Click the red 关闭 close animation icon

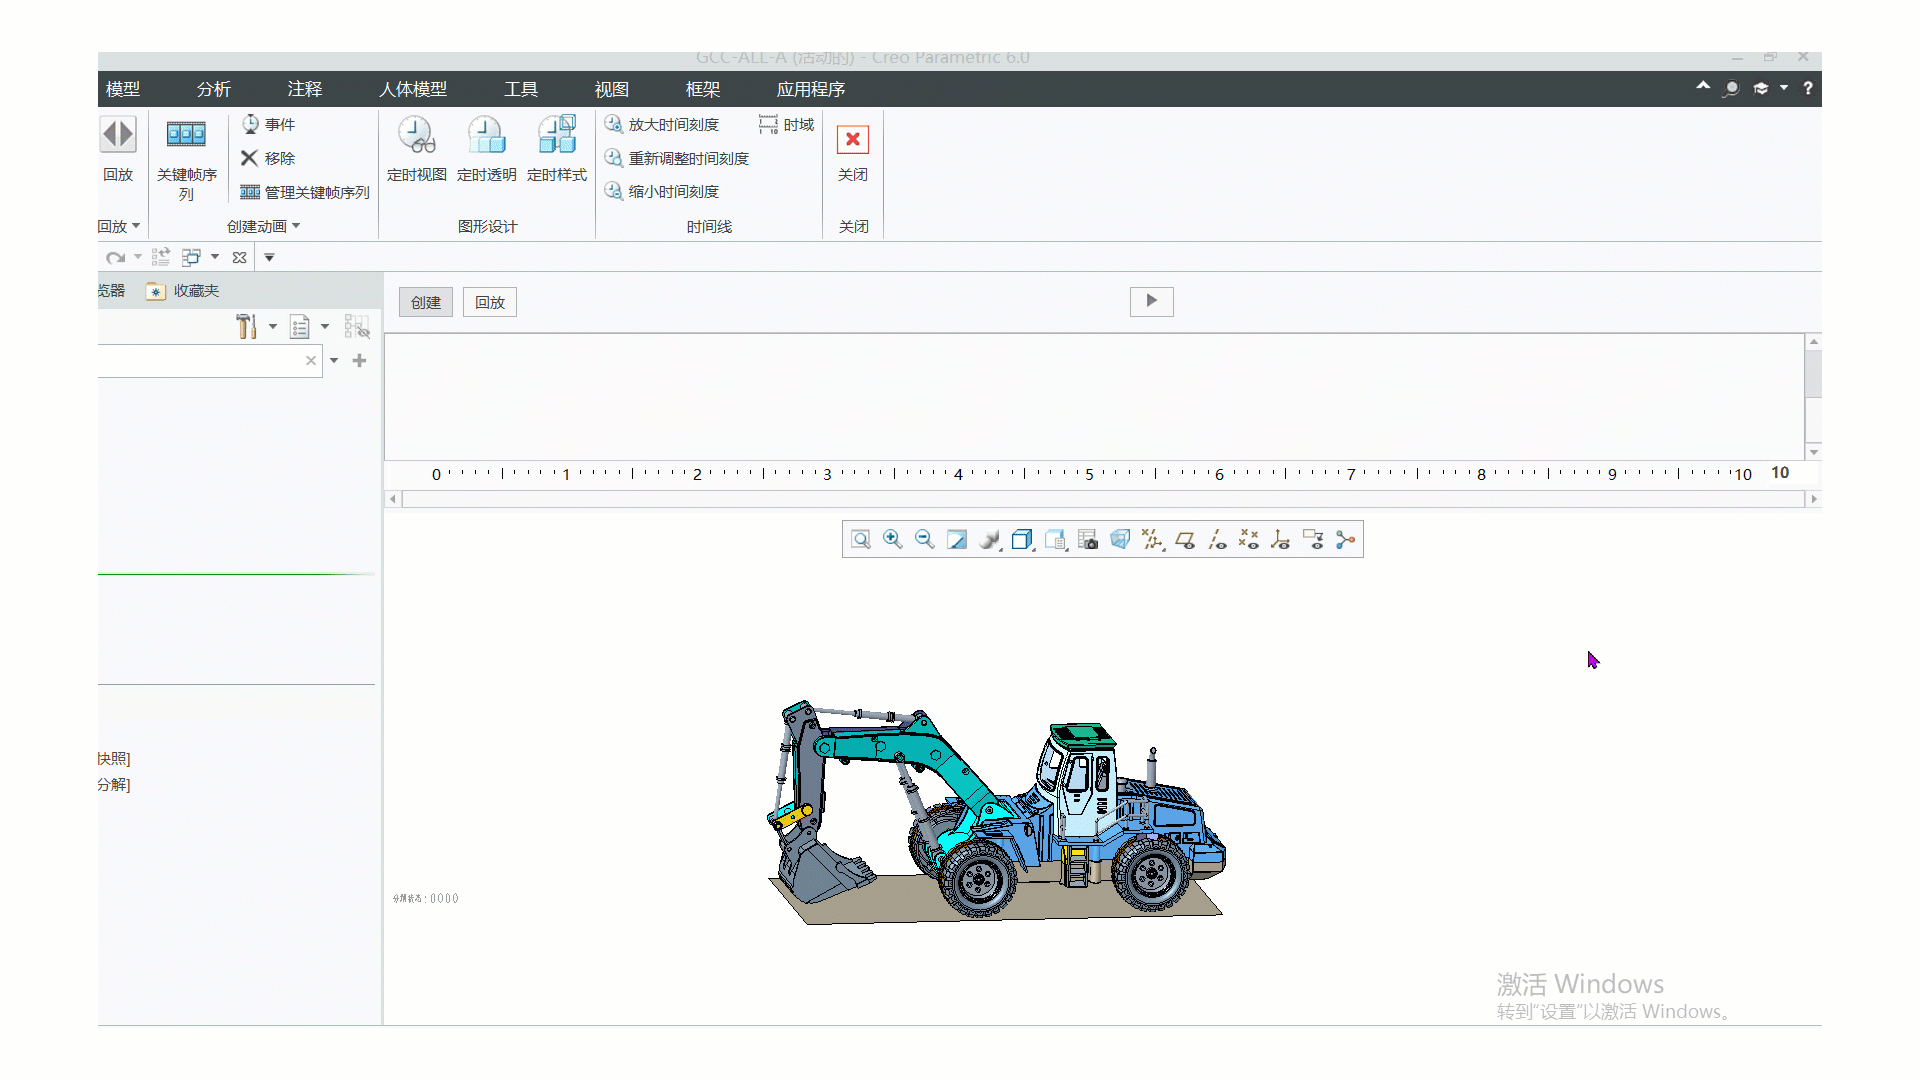[x=853, y=139]
